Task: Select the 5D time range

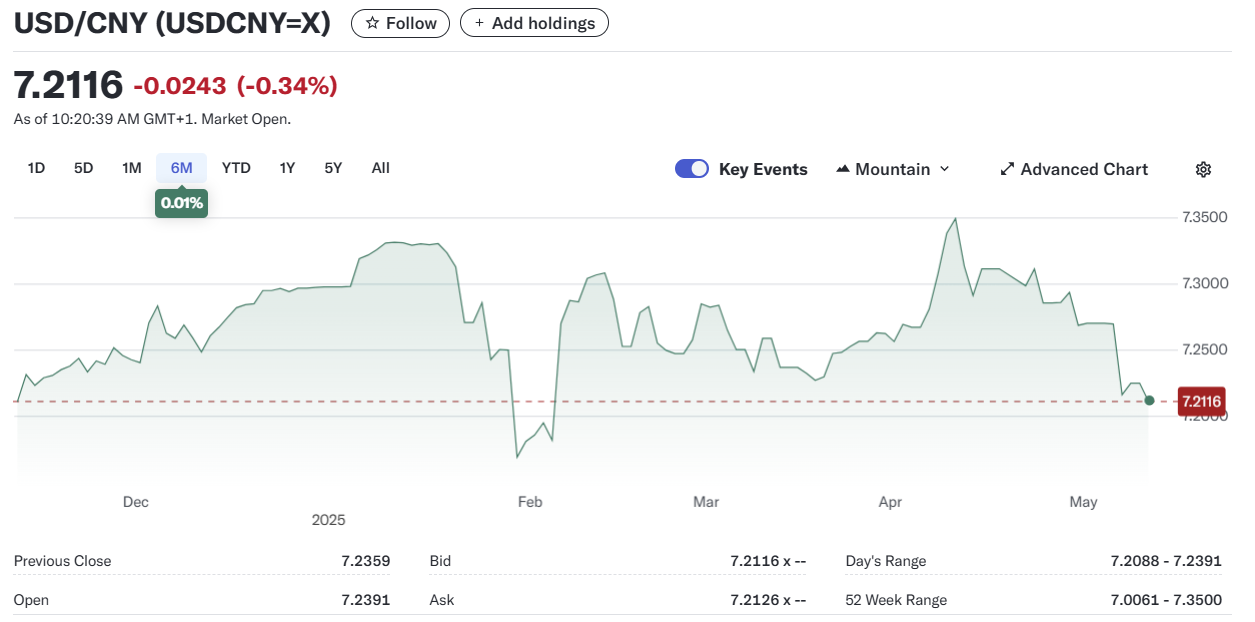Action: point(84,168)
